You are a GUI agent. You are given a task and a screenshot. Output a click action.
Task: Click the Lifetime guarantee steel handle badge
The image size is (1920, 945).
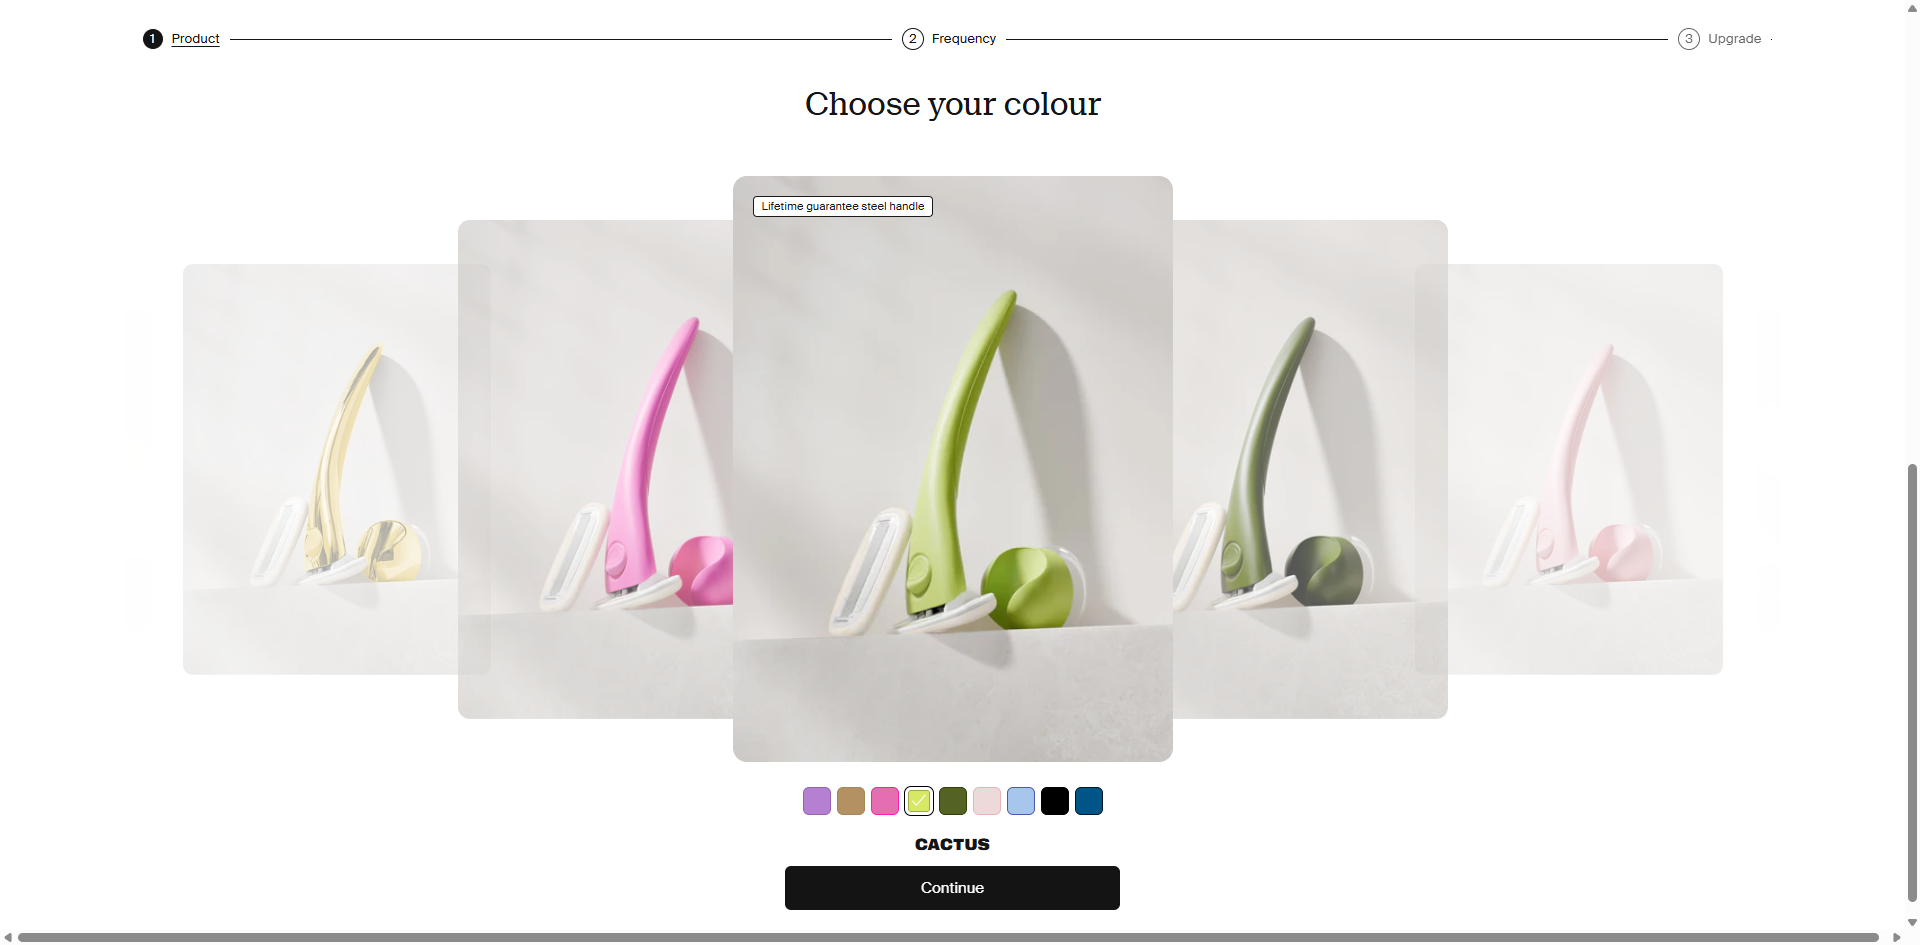[843, 206]
